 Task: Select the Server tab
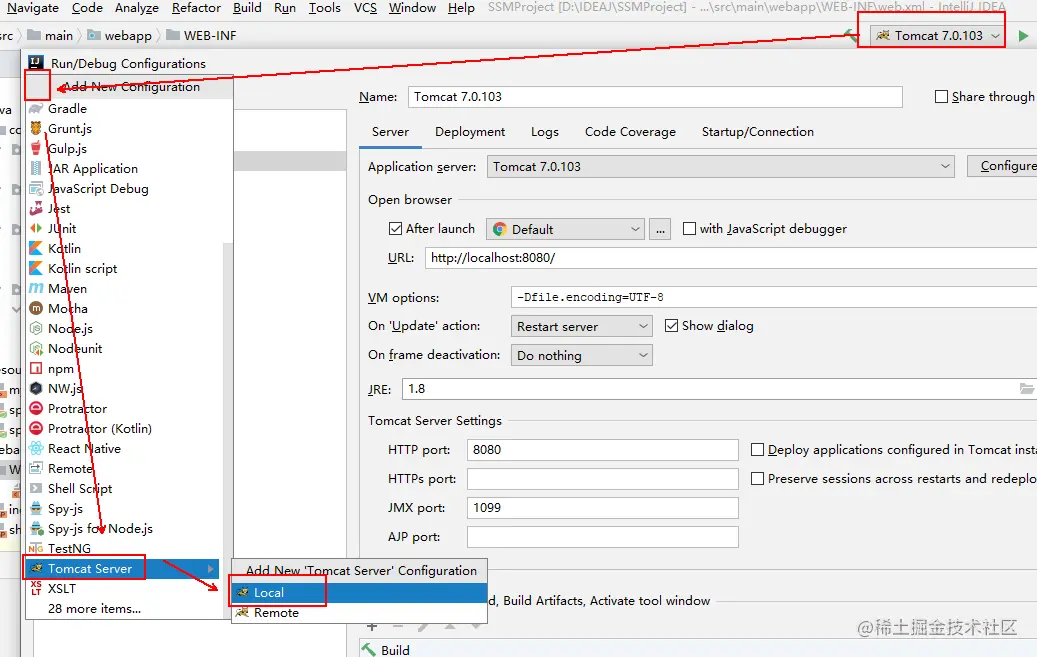tap(390, 132)
